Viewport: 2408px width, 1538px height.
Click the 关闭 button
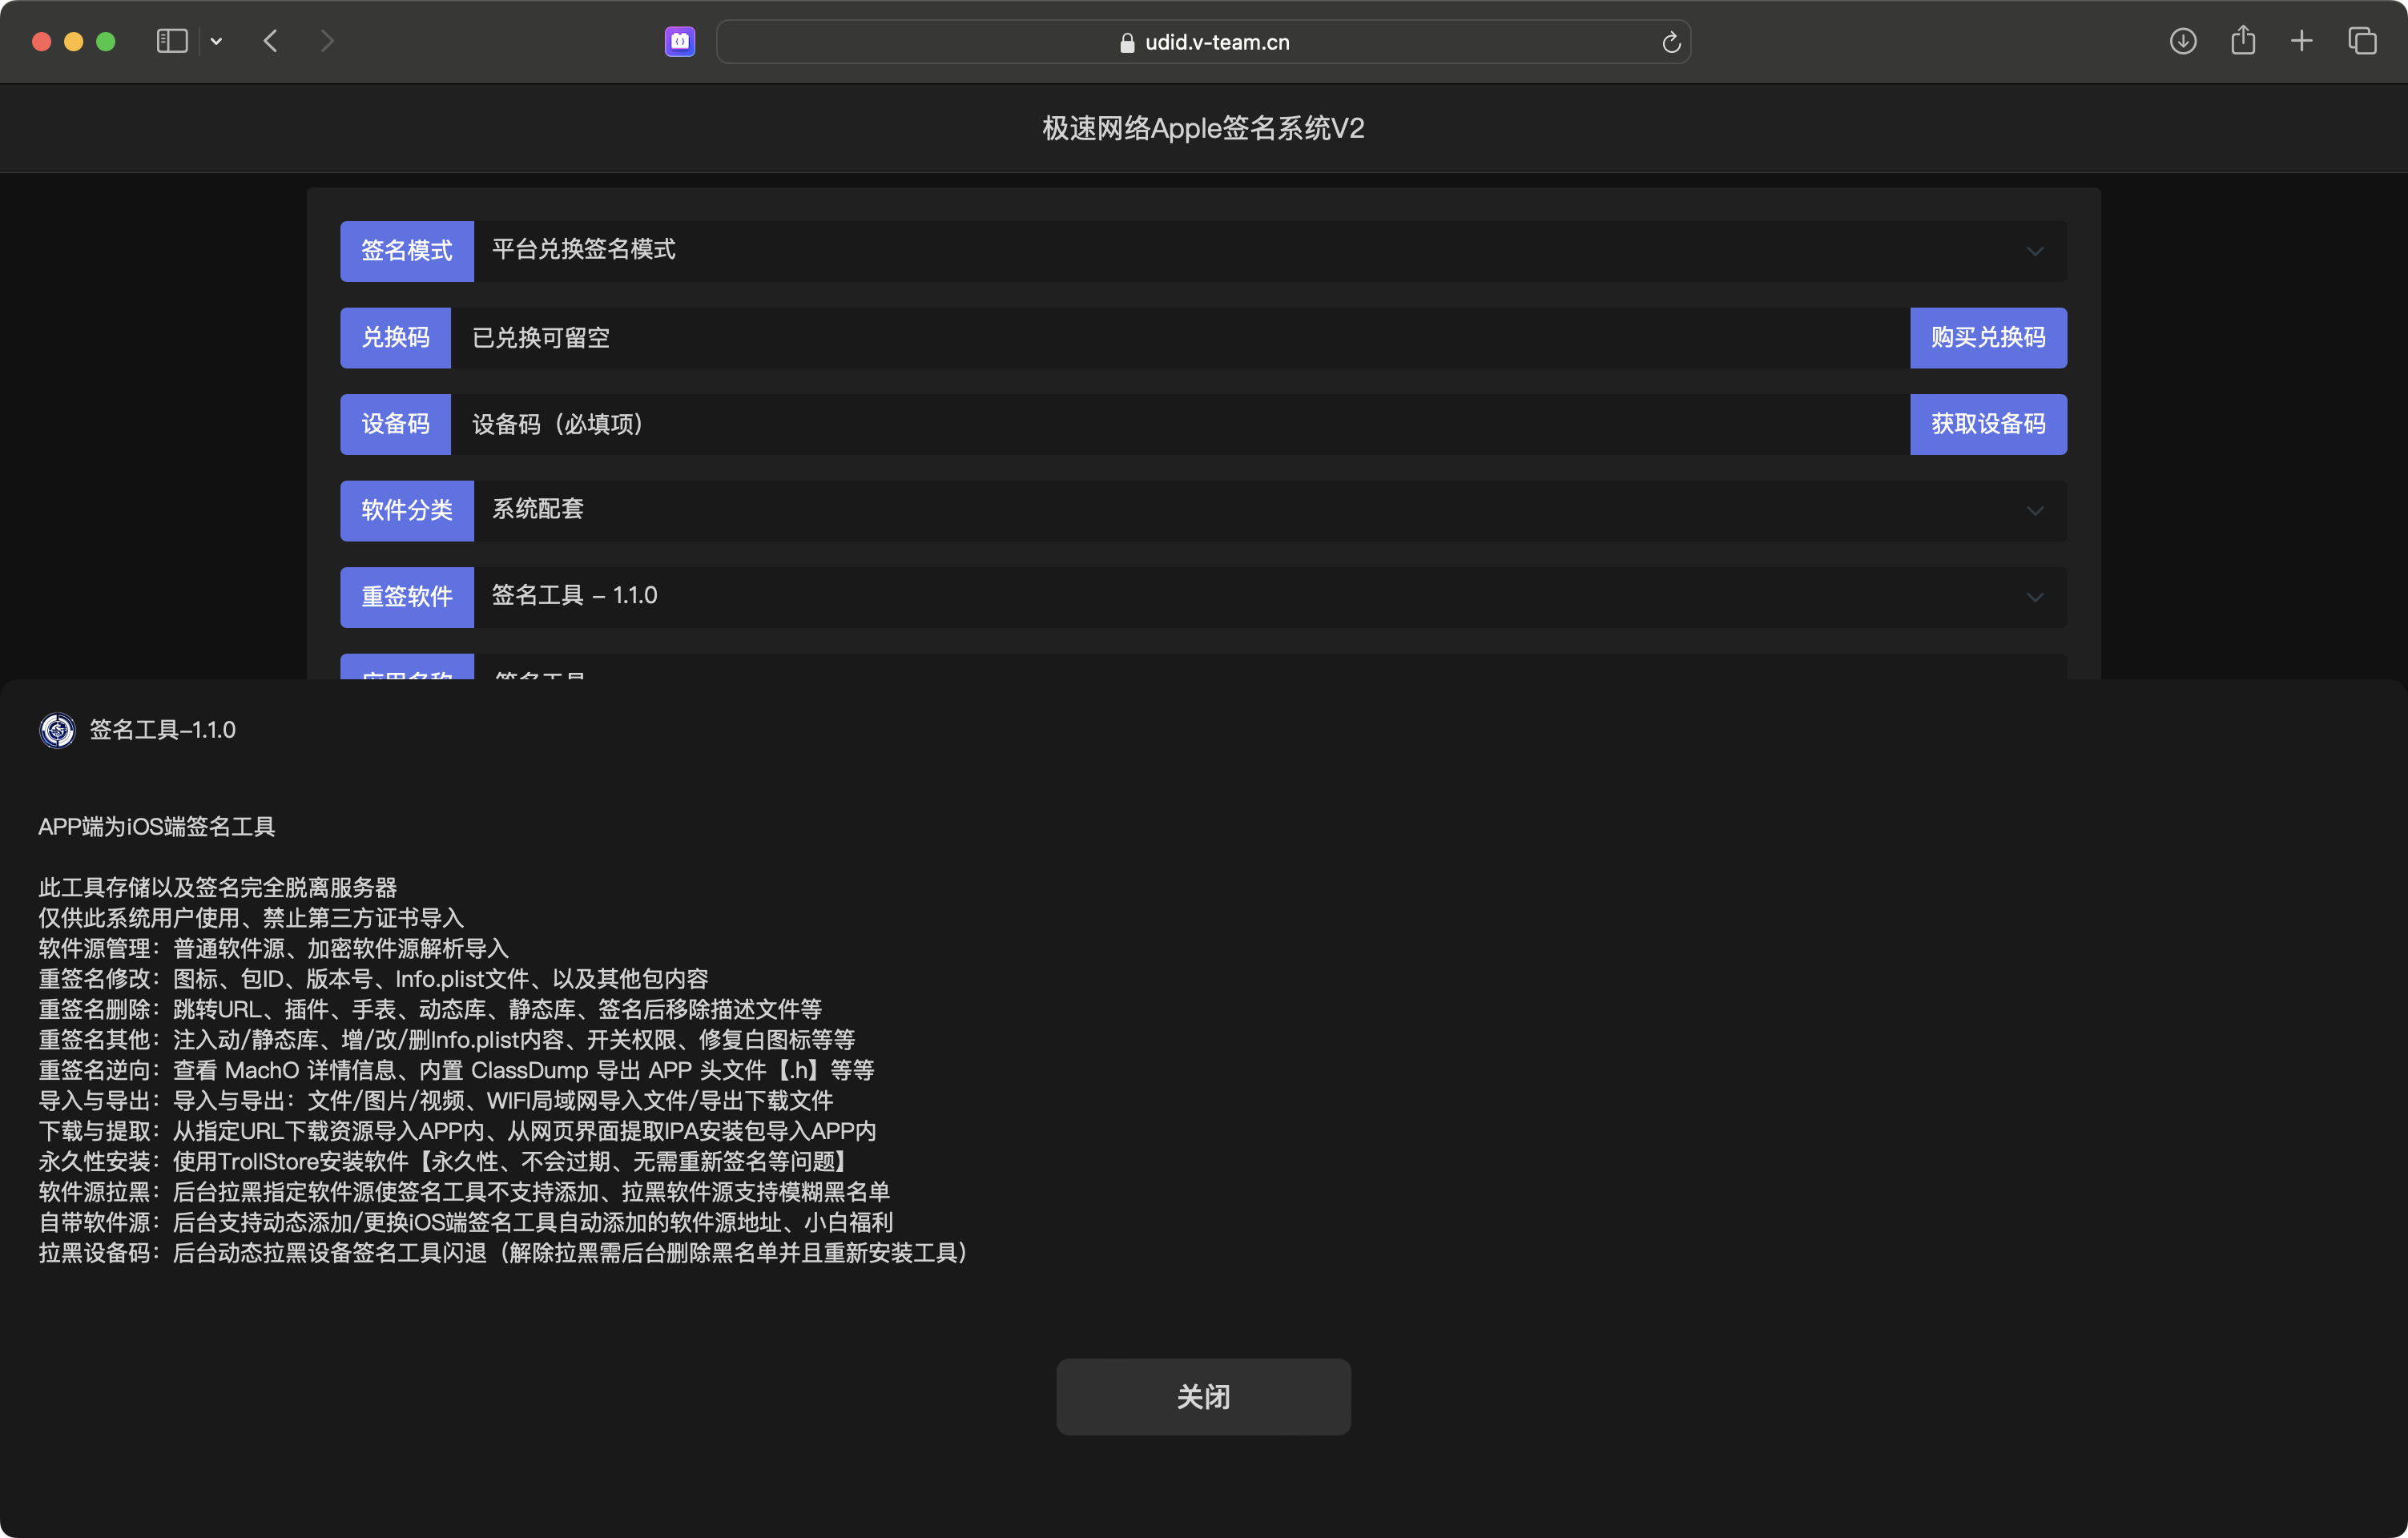coord(1203,1396)
